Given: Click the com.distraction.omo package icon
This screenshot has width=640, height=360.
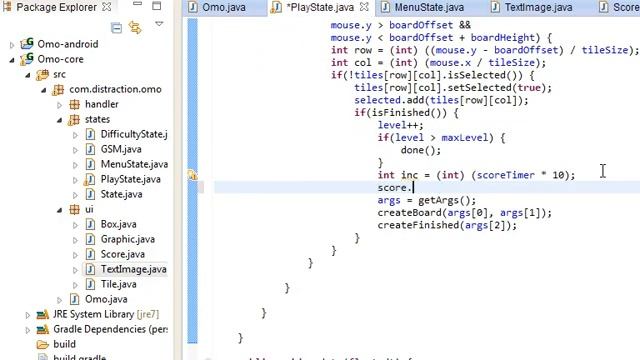Looking at the screenshot, I should 58,89.
